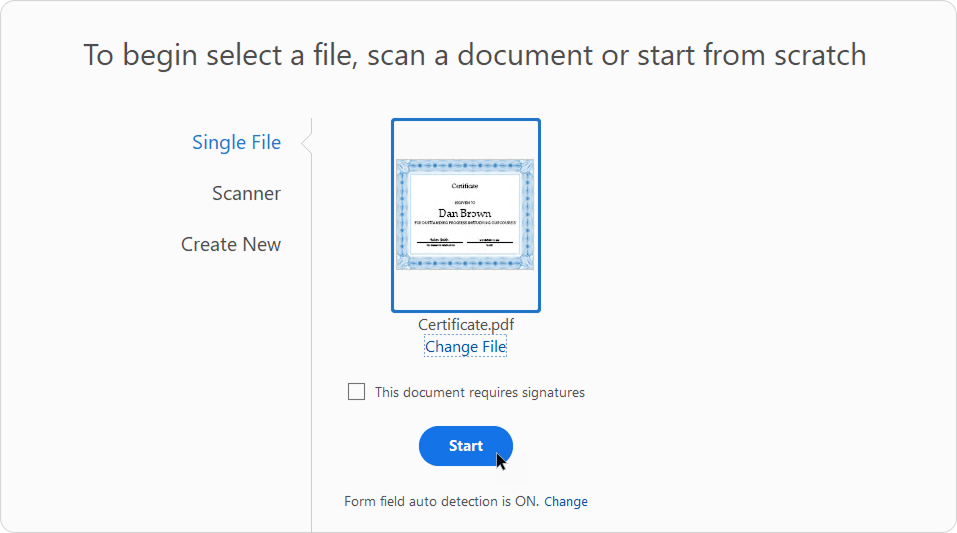Click the 'Form field auto detection is ON' text

[441, 501]
